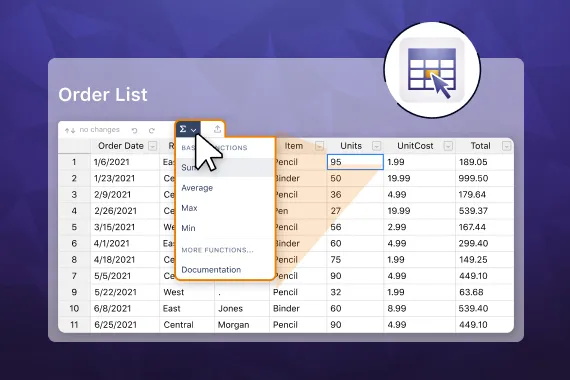Click the Total cell 149.25
Image resolution: width=570 pixels, height=380 pixels.
tap(485, 260)
